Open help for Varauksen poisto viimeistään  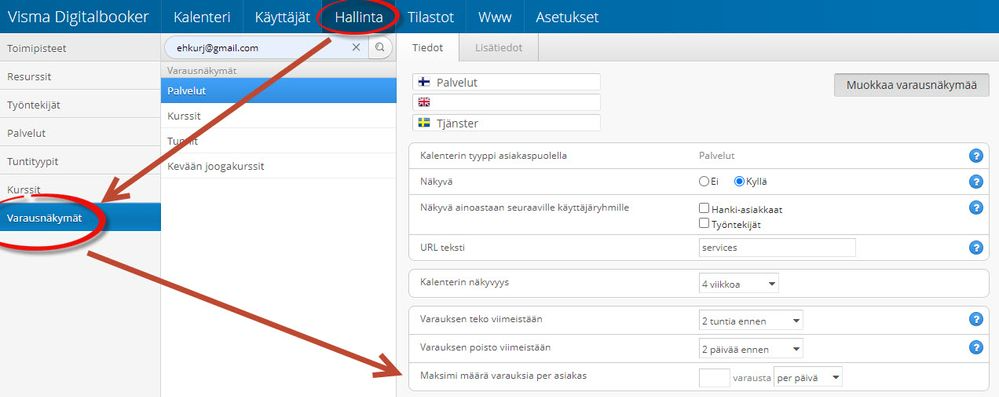point(975,347)
